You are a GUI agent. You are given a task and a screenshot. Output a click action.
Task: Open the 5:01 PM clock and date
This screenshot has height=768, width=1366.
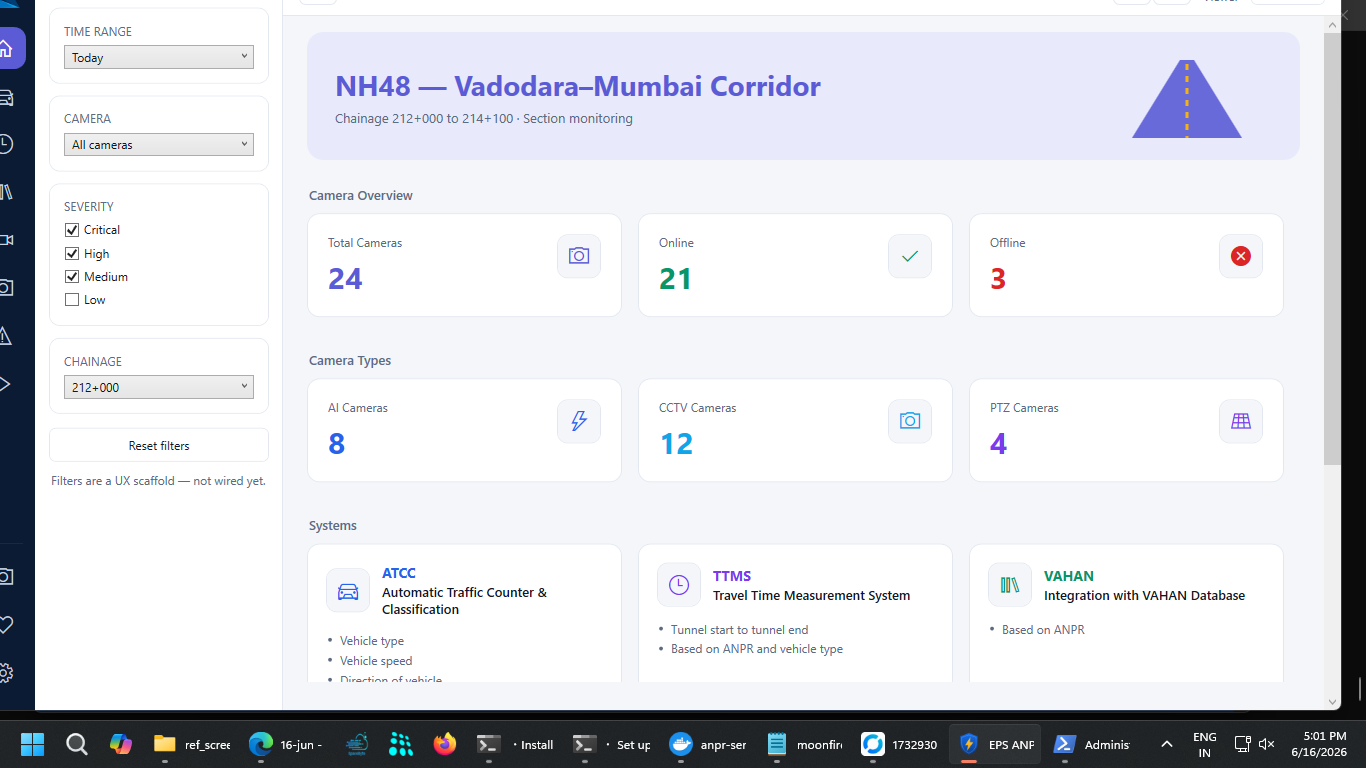pyautogui.click(x=1318, y=744)
